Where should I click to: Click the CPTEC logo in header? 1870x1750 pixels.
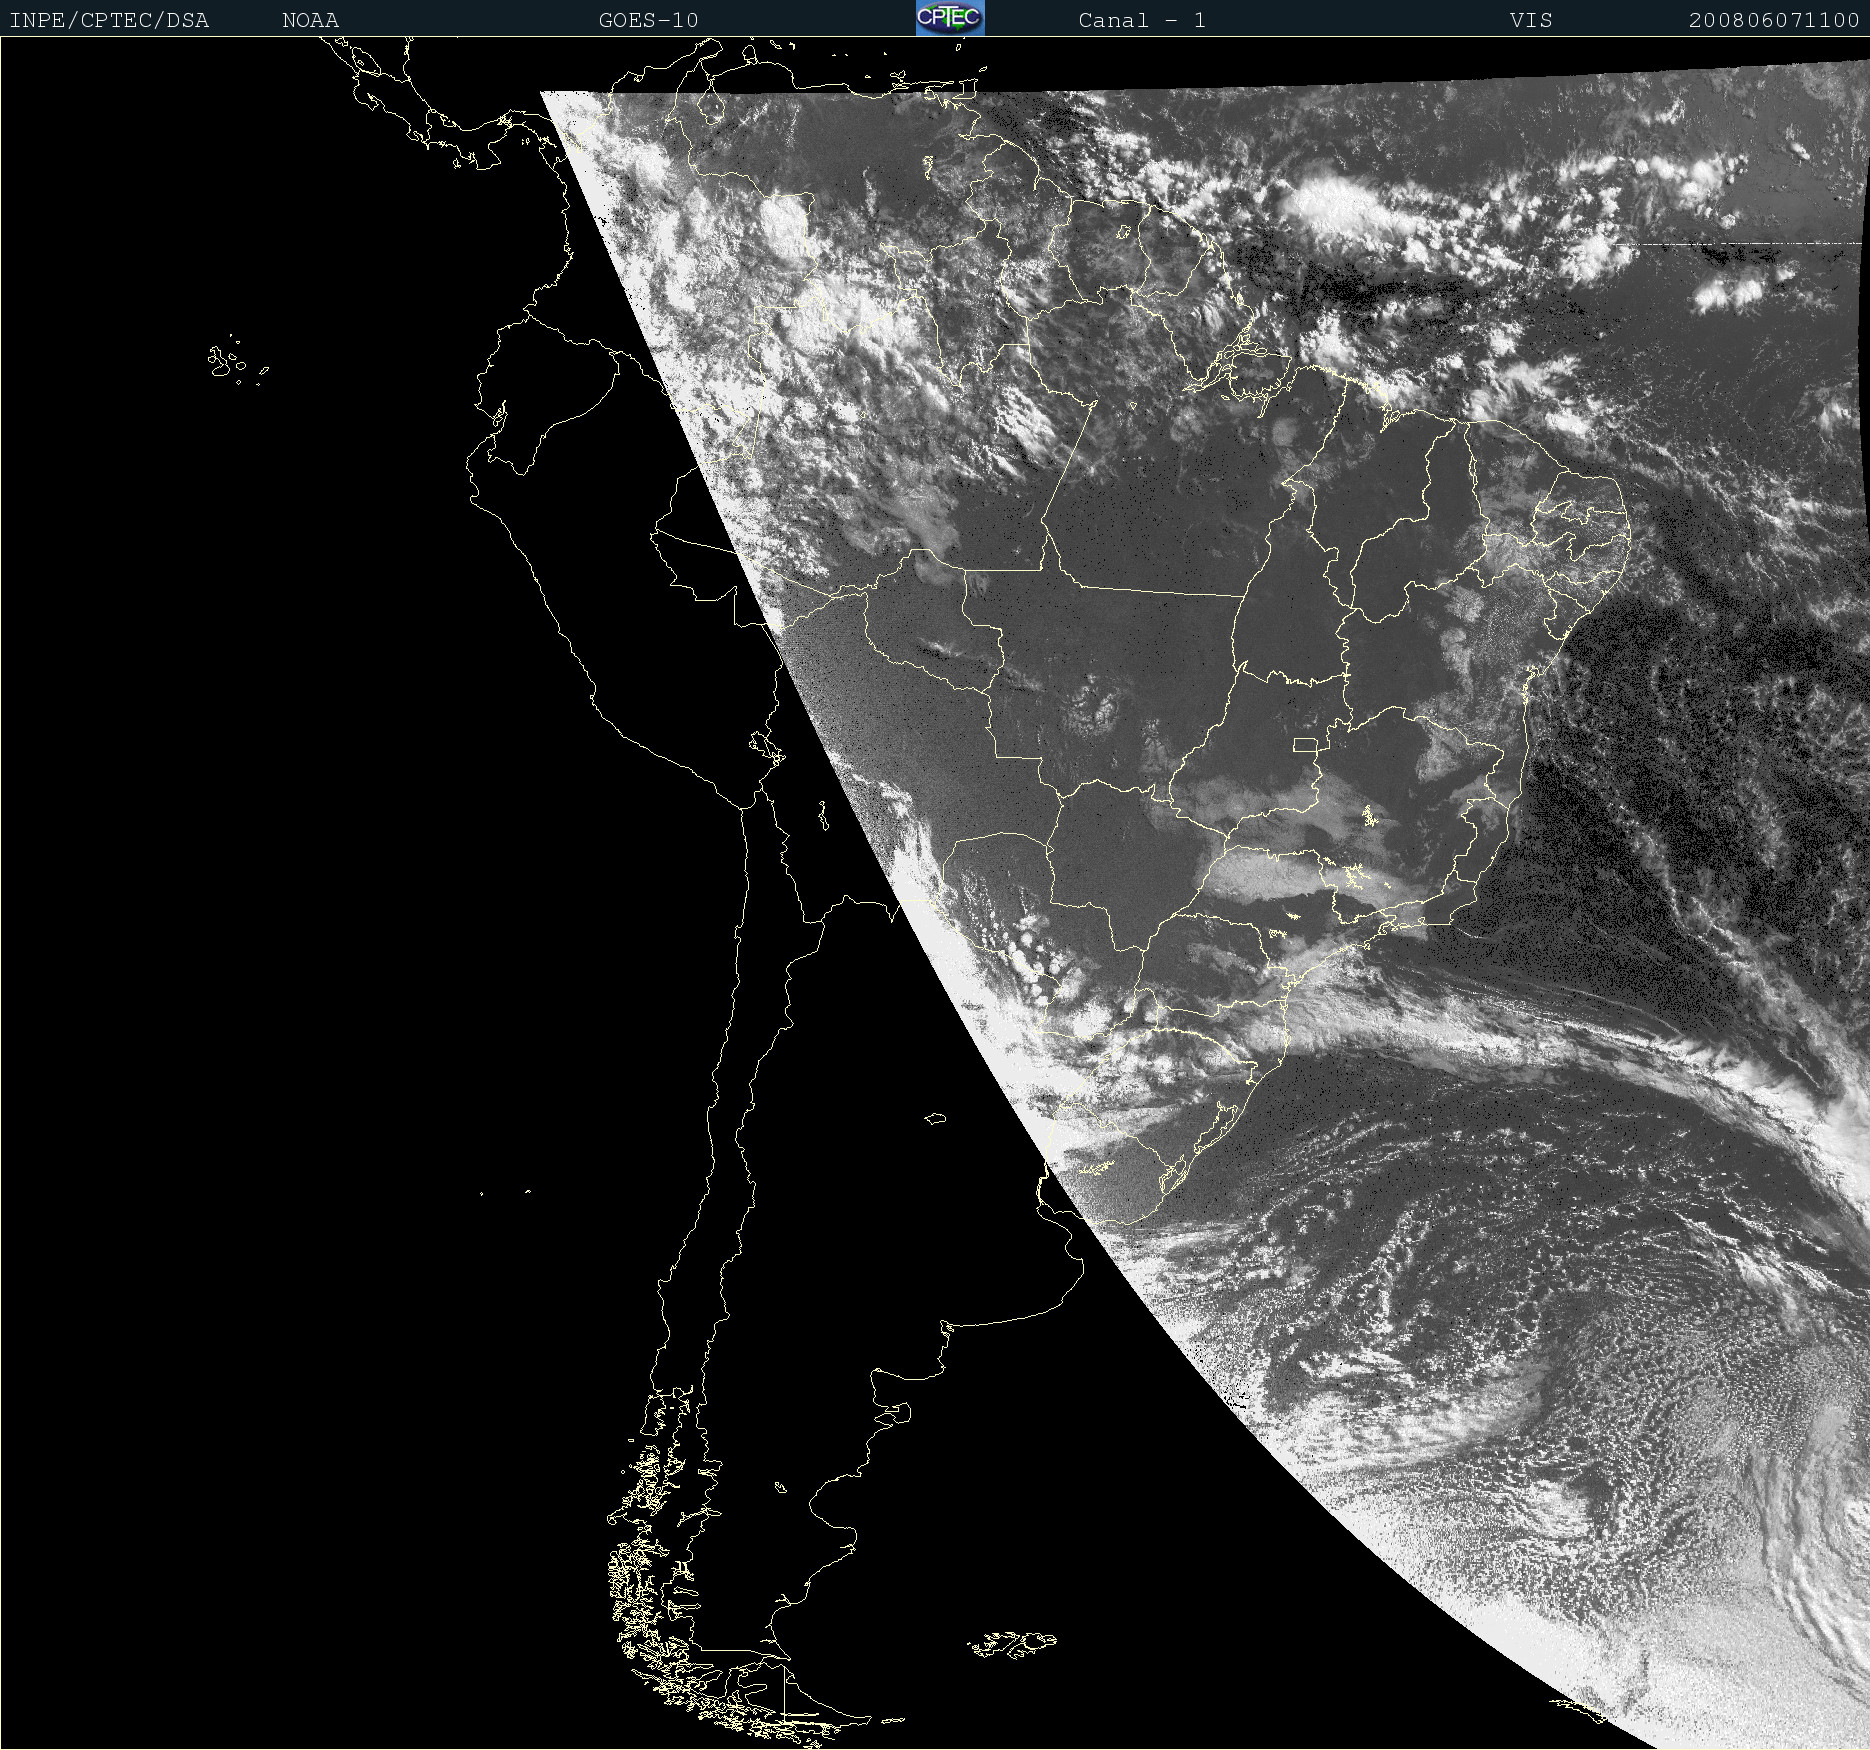pyautogui.click(x=950, y=18)
